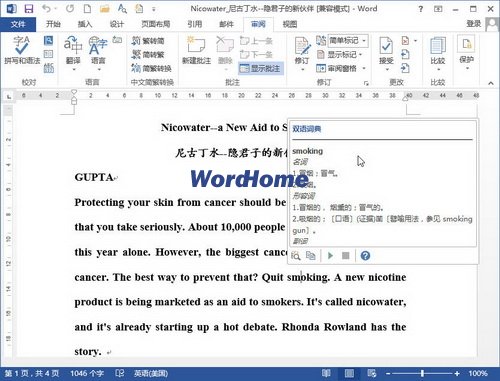Image resolution: width=500 pixels, height=381 pixels.
Task: Create a new blank document icon
Action: click(x=87, y=8)
